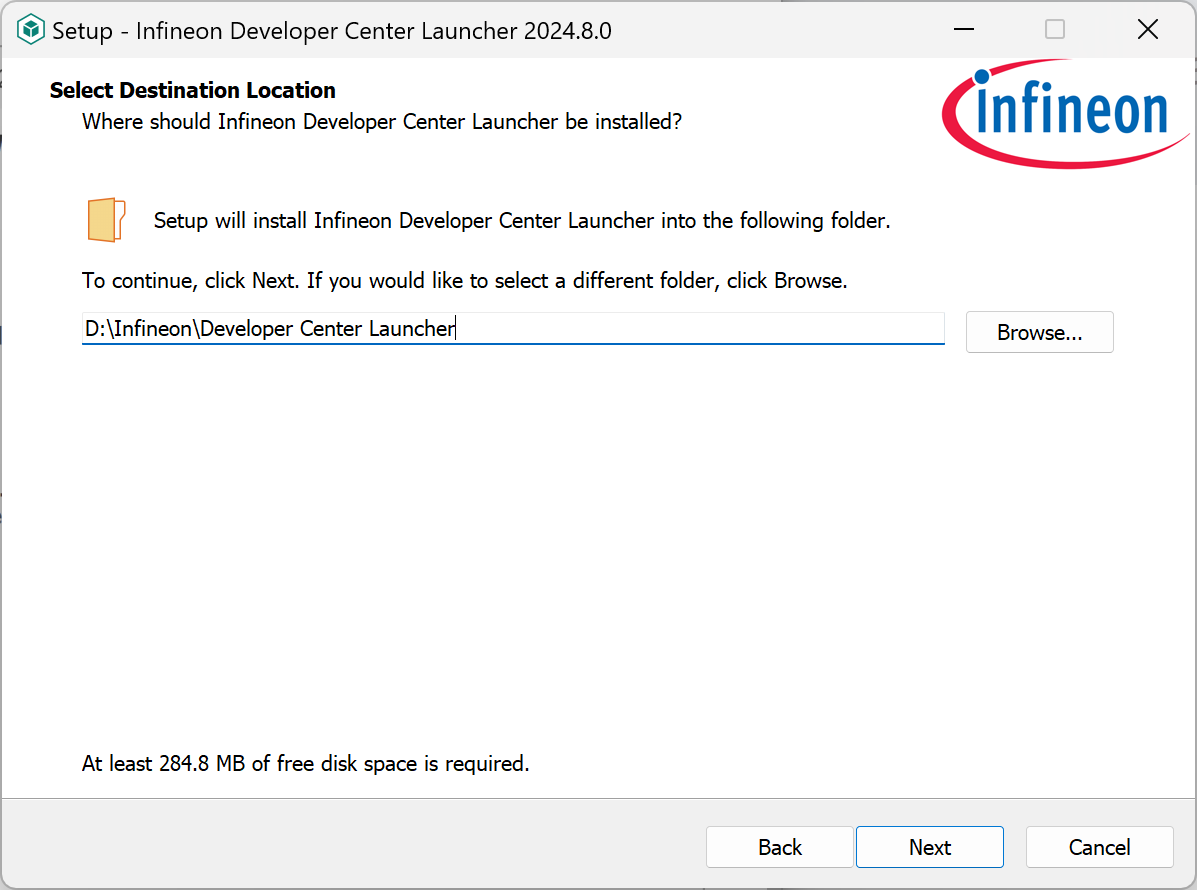This screenshot has height=890, width=1197.
Task: Close the setup window
Action: pos(1147,30)
